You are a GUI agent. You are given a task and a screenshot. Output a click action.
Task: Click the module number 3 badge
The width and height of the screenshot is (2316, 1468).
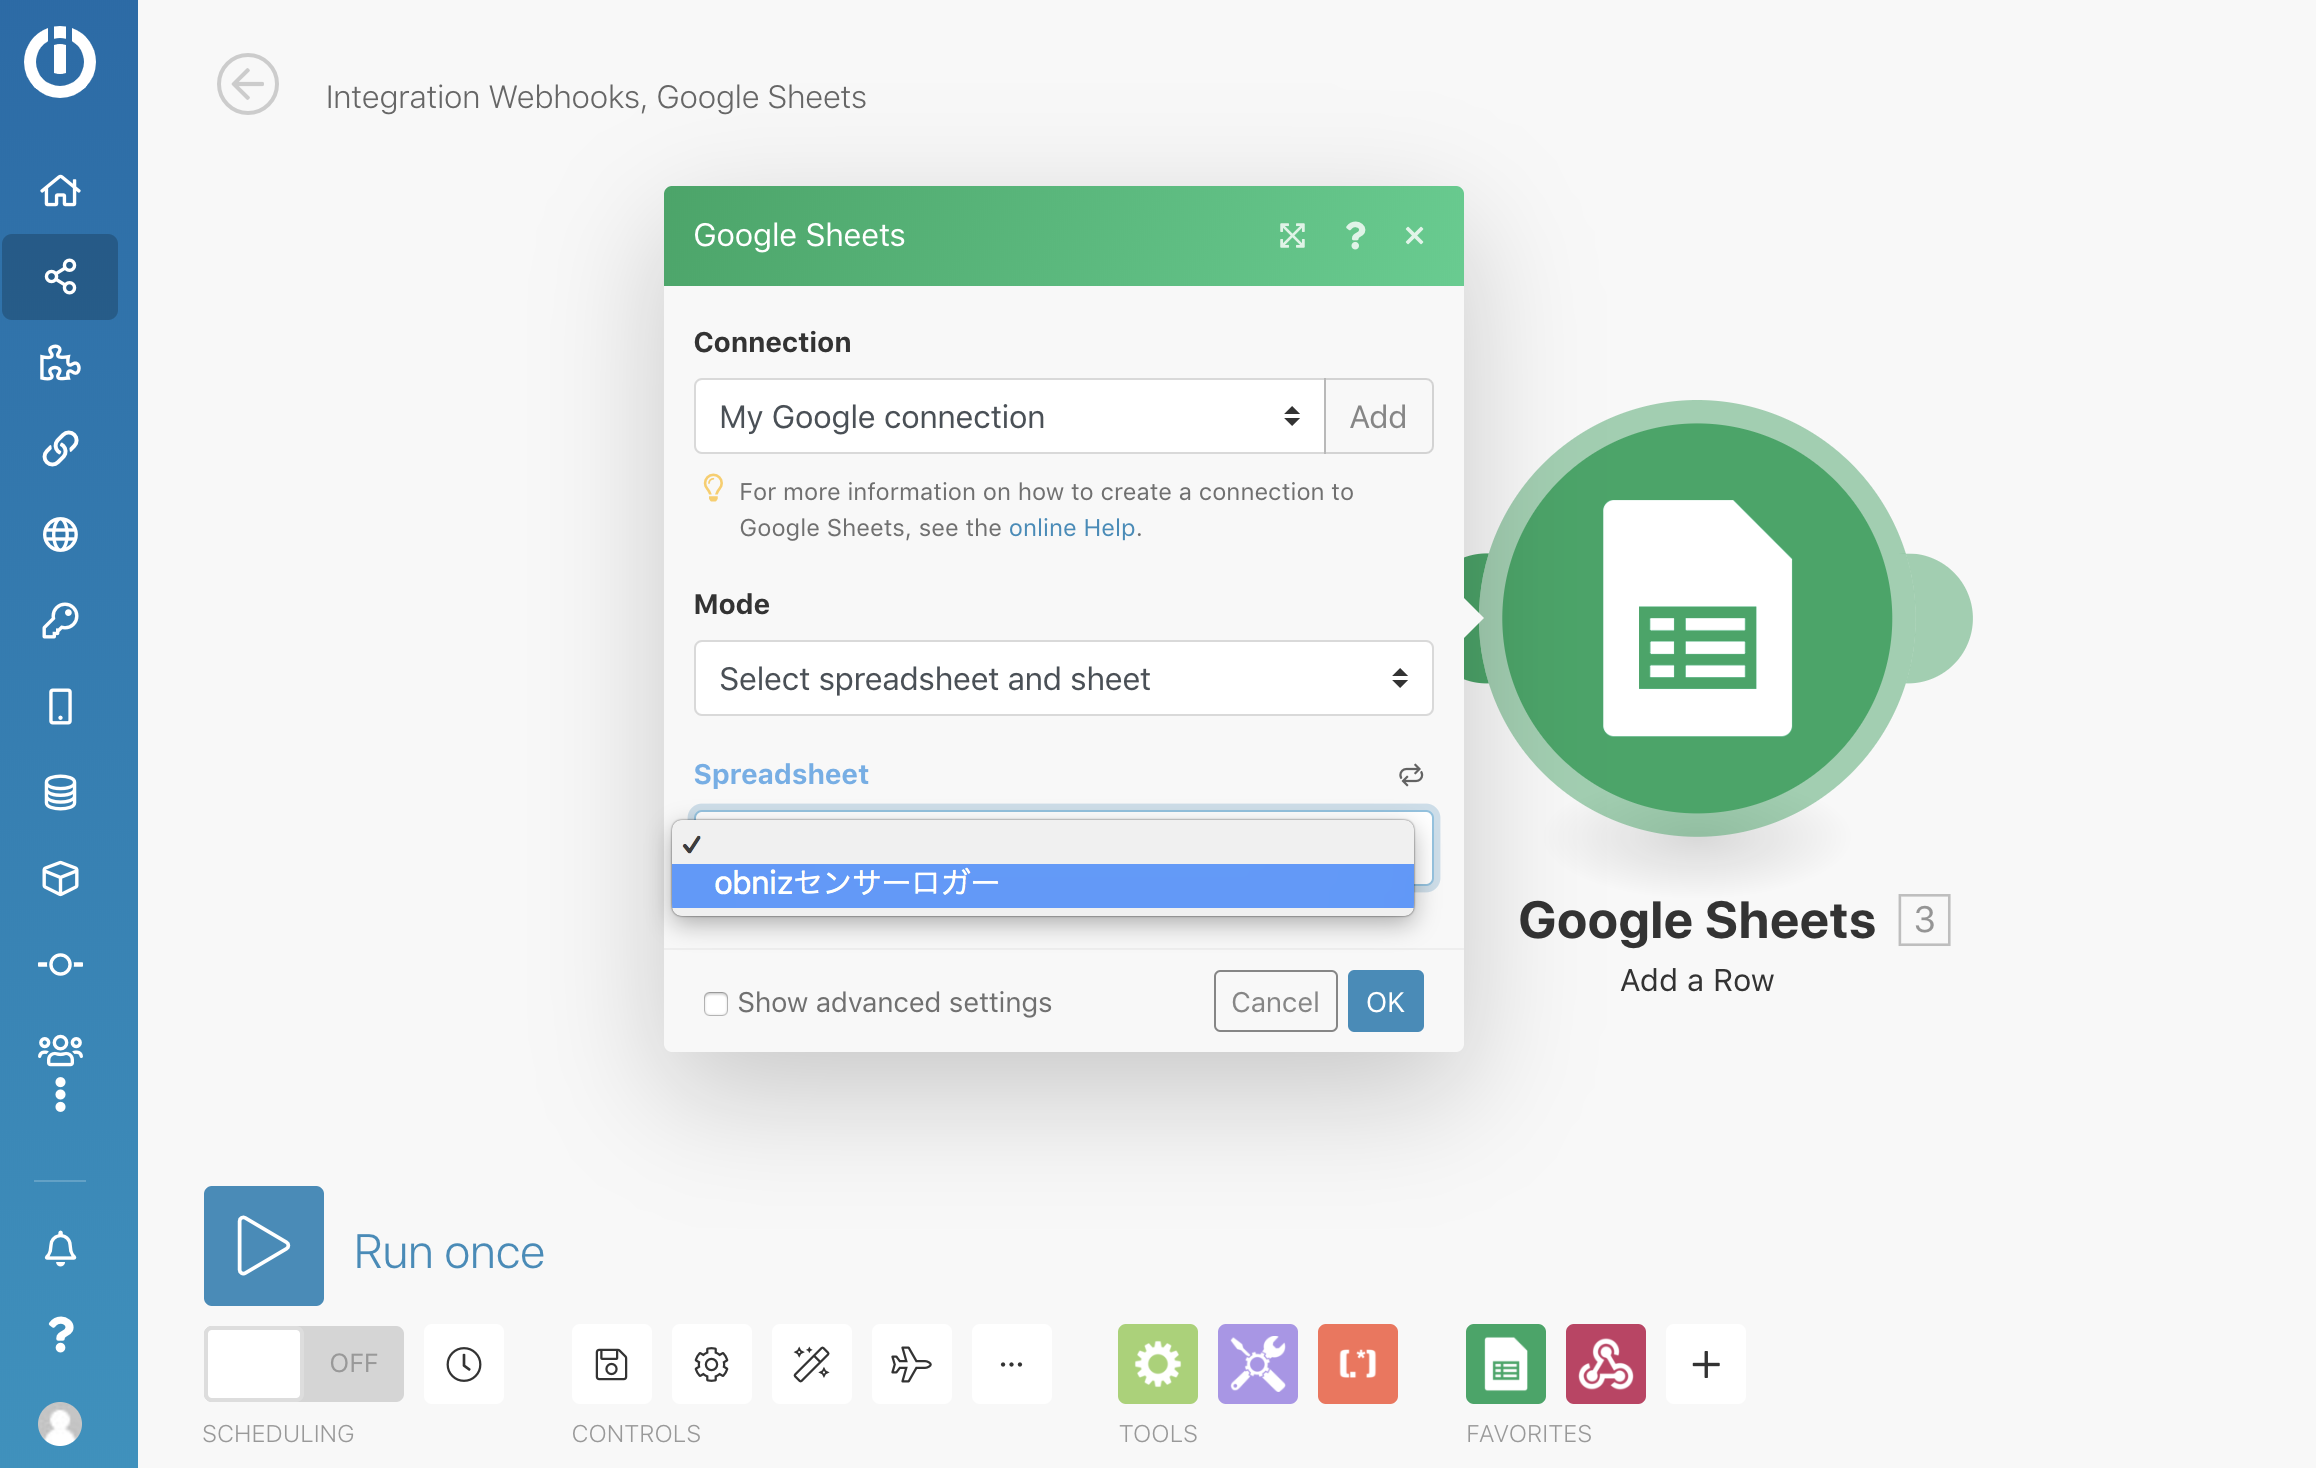point(1924,919)
